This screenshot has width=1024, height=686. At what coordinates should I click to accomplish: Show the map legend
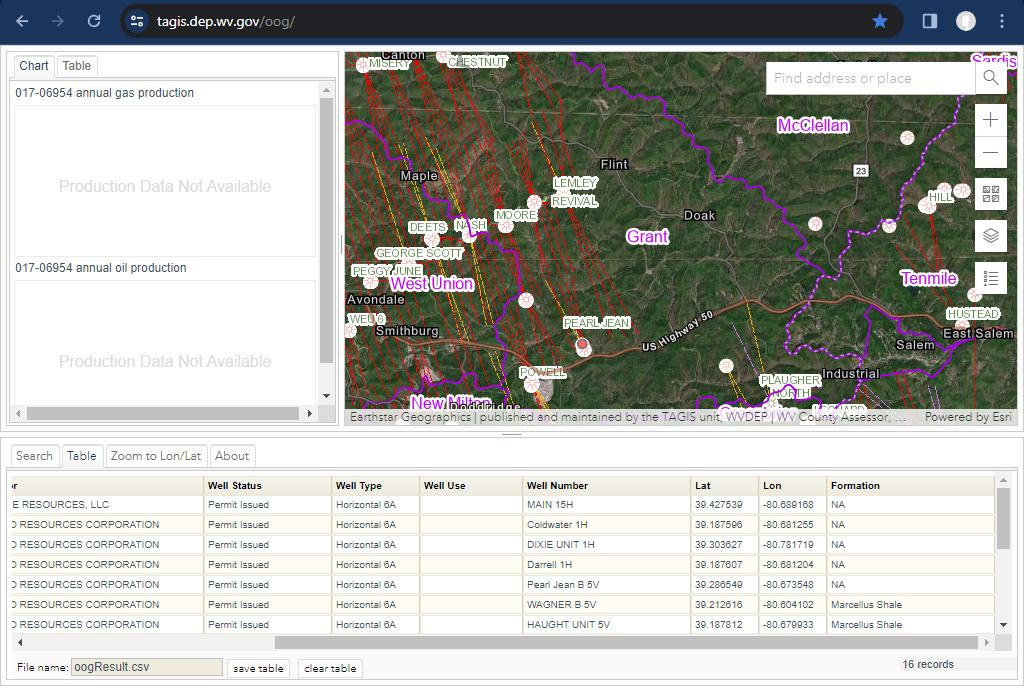[x=990, y=279]
